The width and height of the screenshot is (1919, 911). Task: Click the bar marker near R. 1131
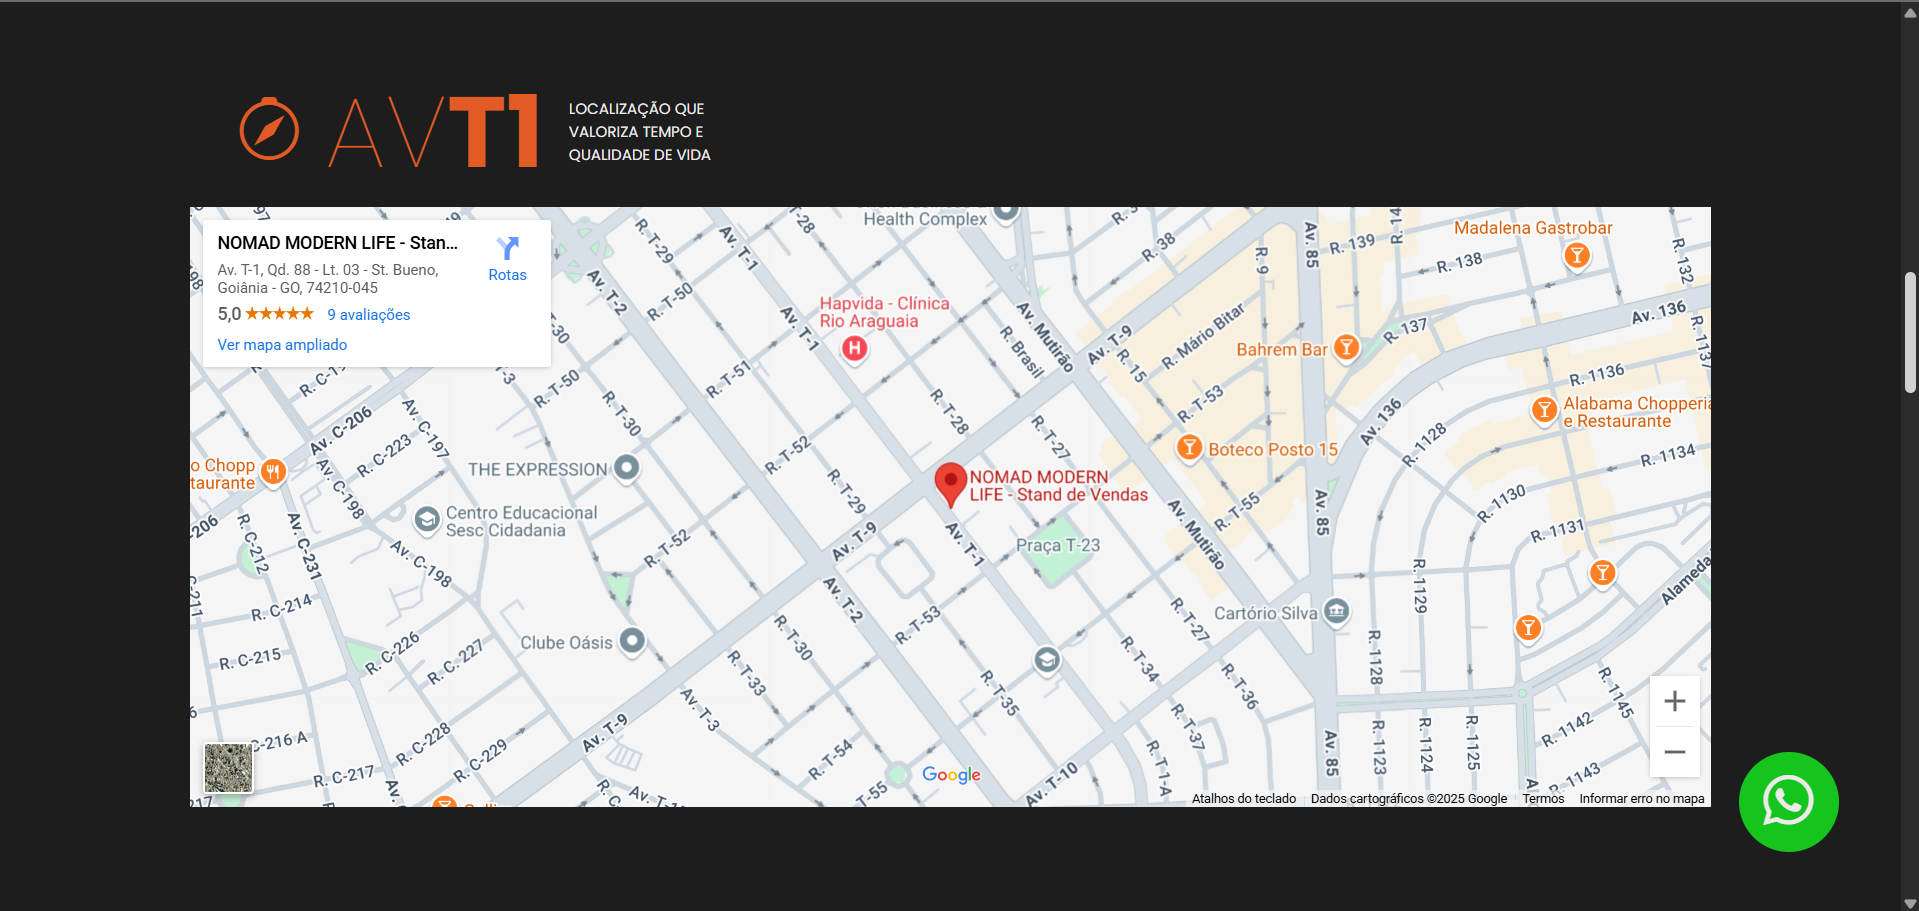pyautogui.click(x=1602, y=572)
